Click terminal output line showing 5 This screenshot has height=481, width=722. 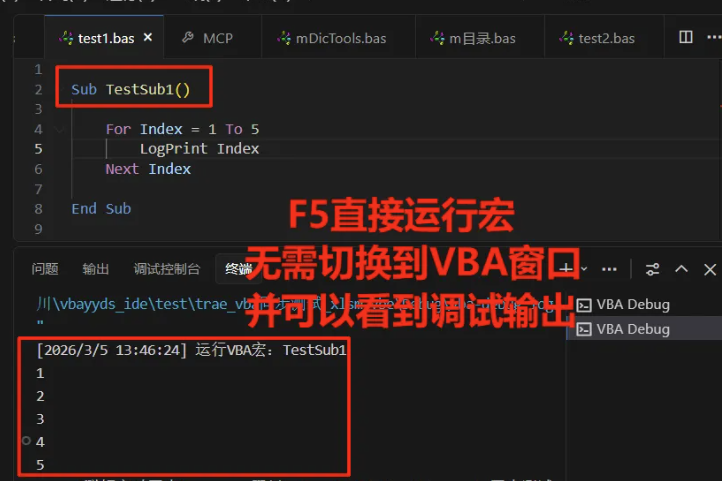[40, 464]
